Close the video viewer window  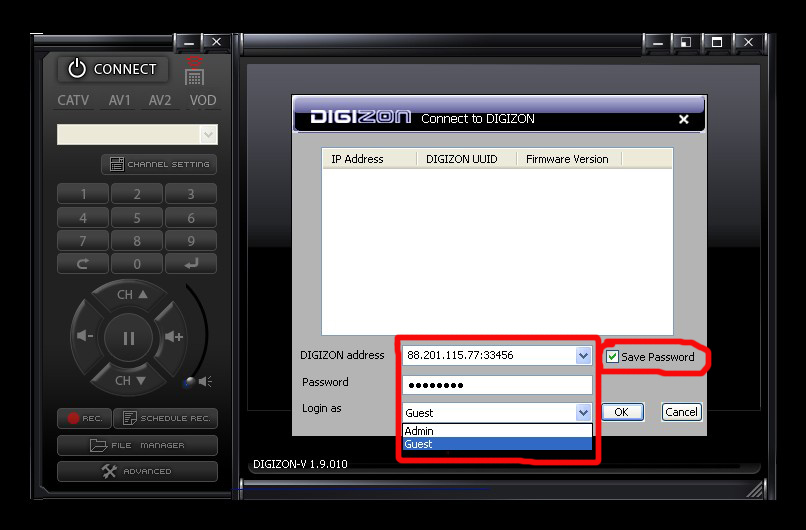point(748,43)
